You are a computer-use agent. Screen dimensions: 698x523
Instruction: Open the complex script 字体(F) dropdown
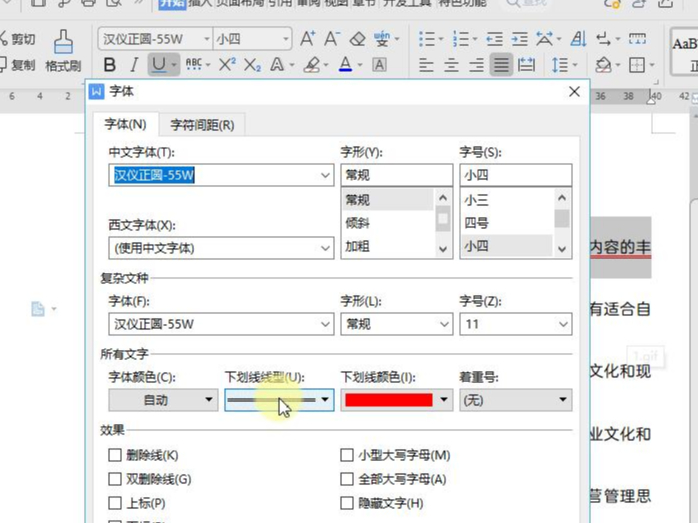coord(325,324)
